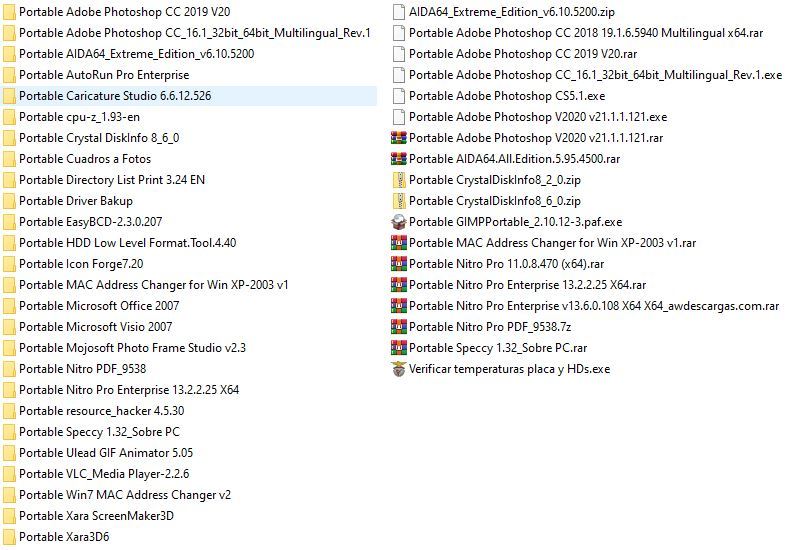
Task: Click folder icon of Portable Microsoft Office 2007
Action: pyautogui.click(x=9, y=306)
